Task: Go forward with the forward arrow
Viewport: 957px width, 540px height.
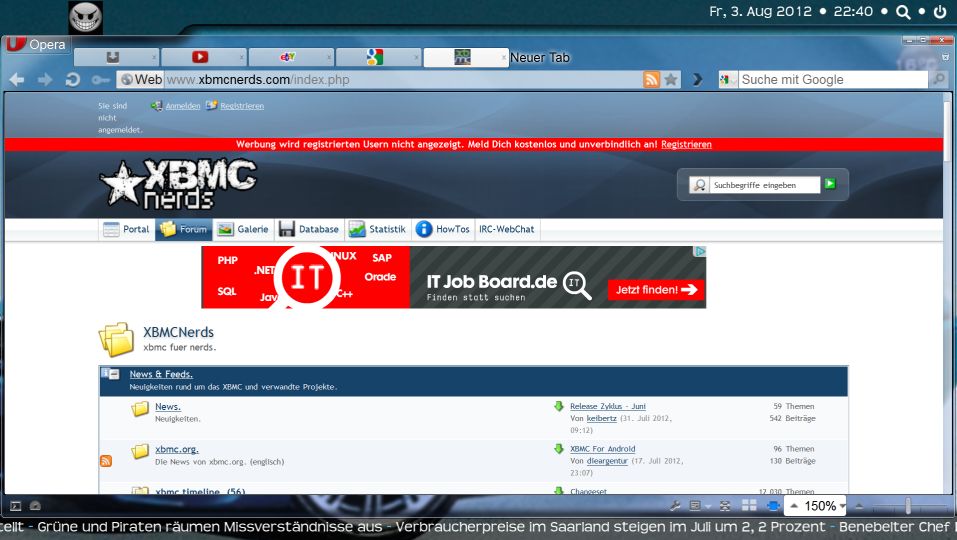Action: 45,79
